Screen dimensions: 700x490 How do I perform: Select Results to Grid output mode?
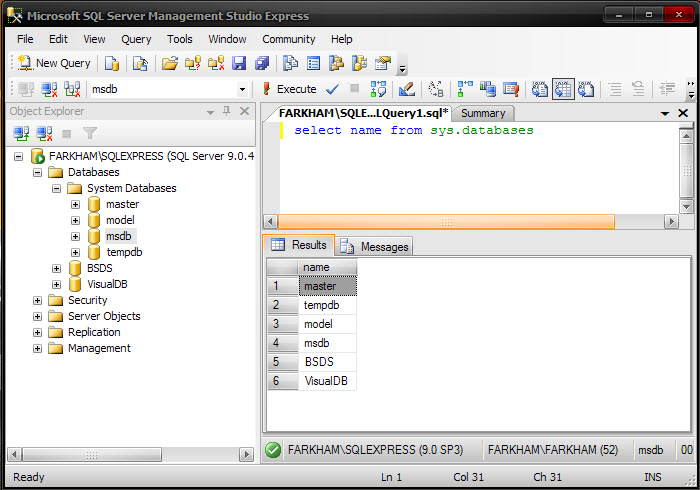[x=563, y=89]
